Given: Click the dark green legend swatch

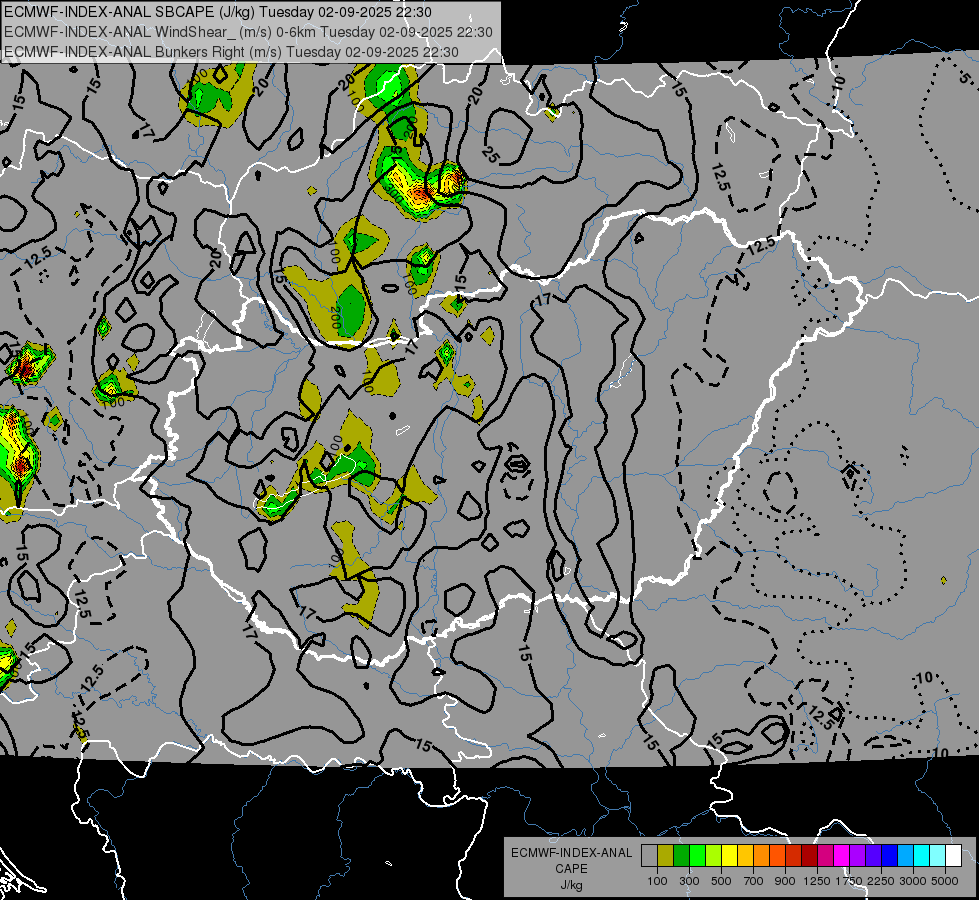Looking at the screenshot, I should [681, 856].
